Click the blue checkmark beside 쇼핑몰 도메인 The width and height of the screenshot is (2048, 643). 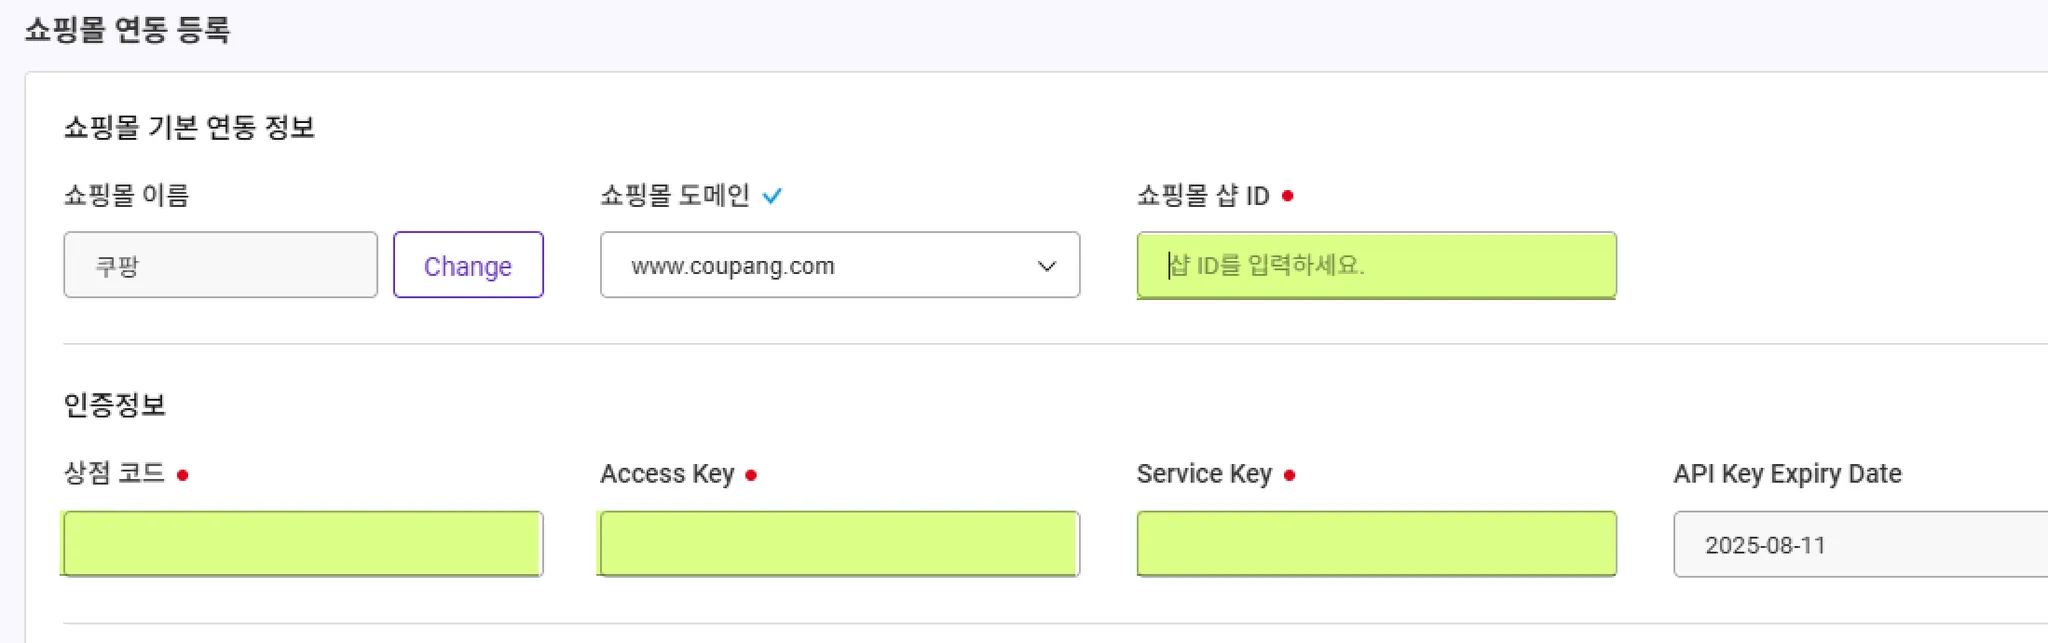[x=772, y=196]
